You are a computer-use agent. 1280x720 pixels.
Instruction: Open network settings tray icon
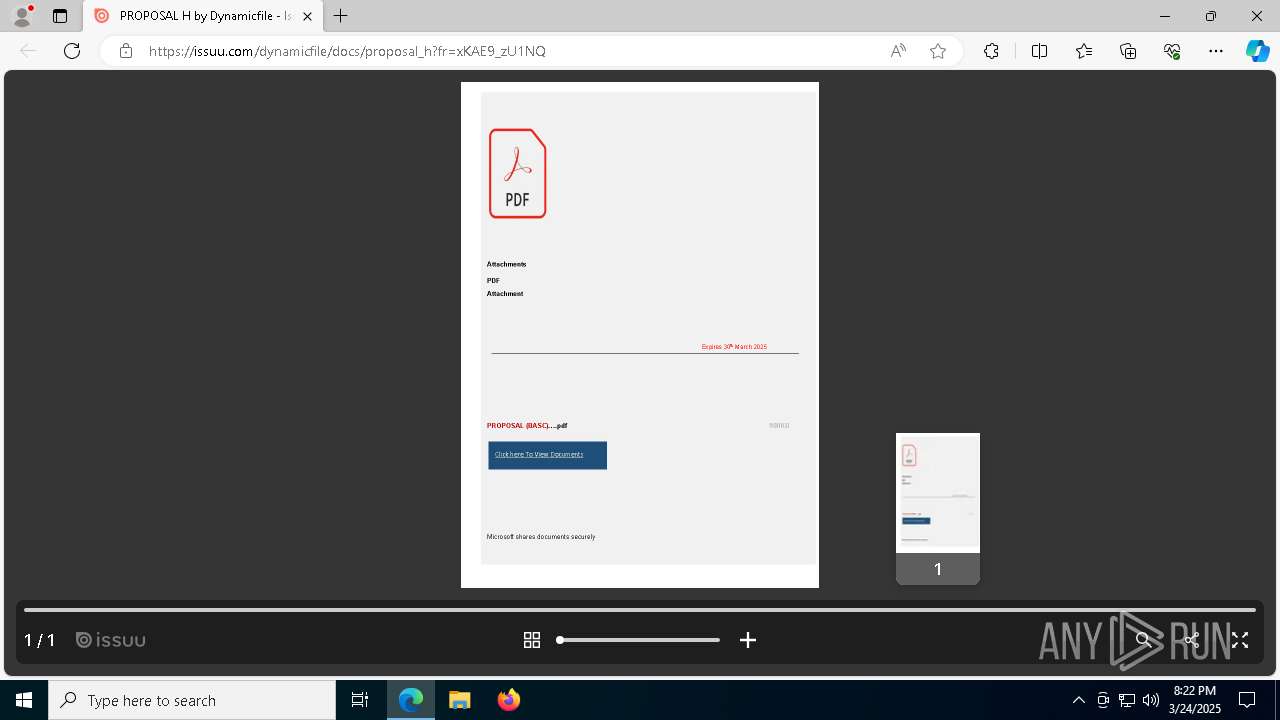point(1127,700)
